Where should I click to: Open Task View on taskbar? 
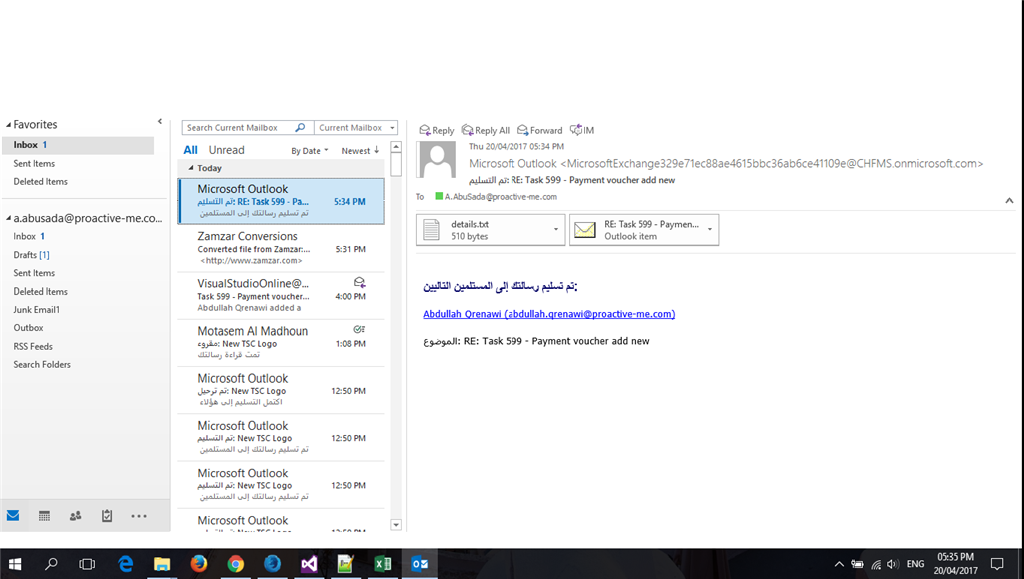click(x=87, y=563)
